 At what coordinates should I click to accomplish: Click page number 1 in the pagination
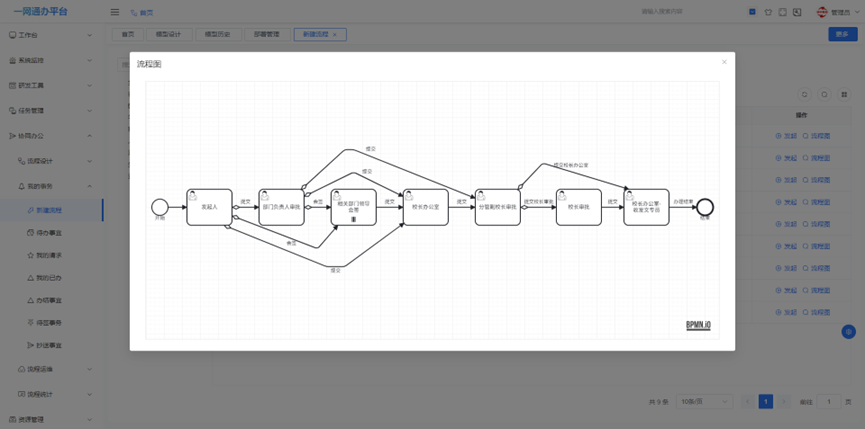pyautogui.click(x=765, y=401)
